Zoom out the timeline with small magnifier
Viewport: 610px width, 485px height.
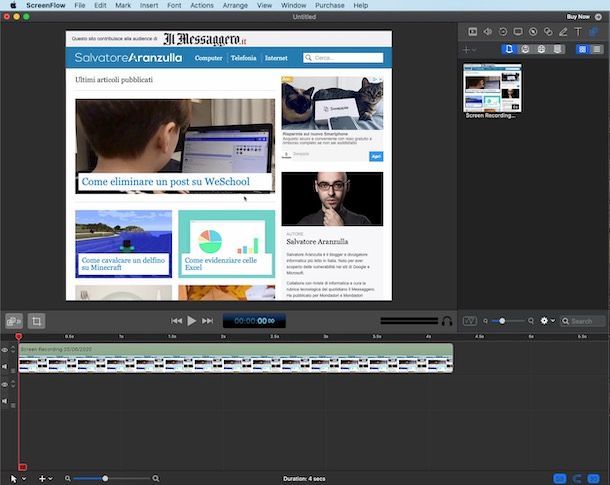point(68,479)
